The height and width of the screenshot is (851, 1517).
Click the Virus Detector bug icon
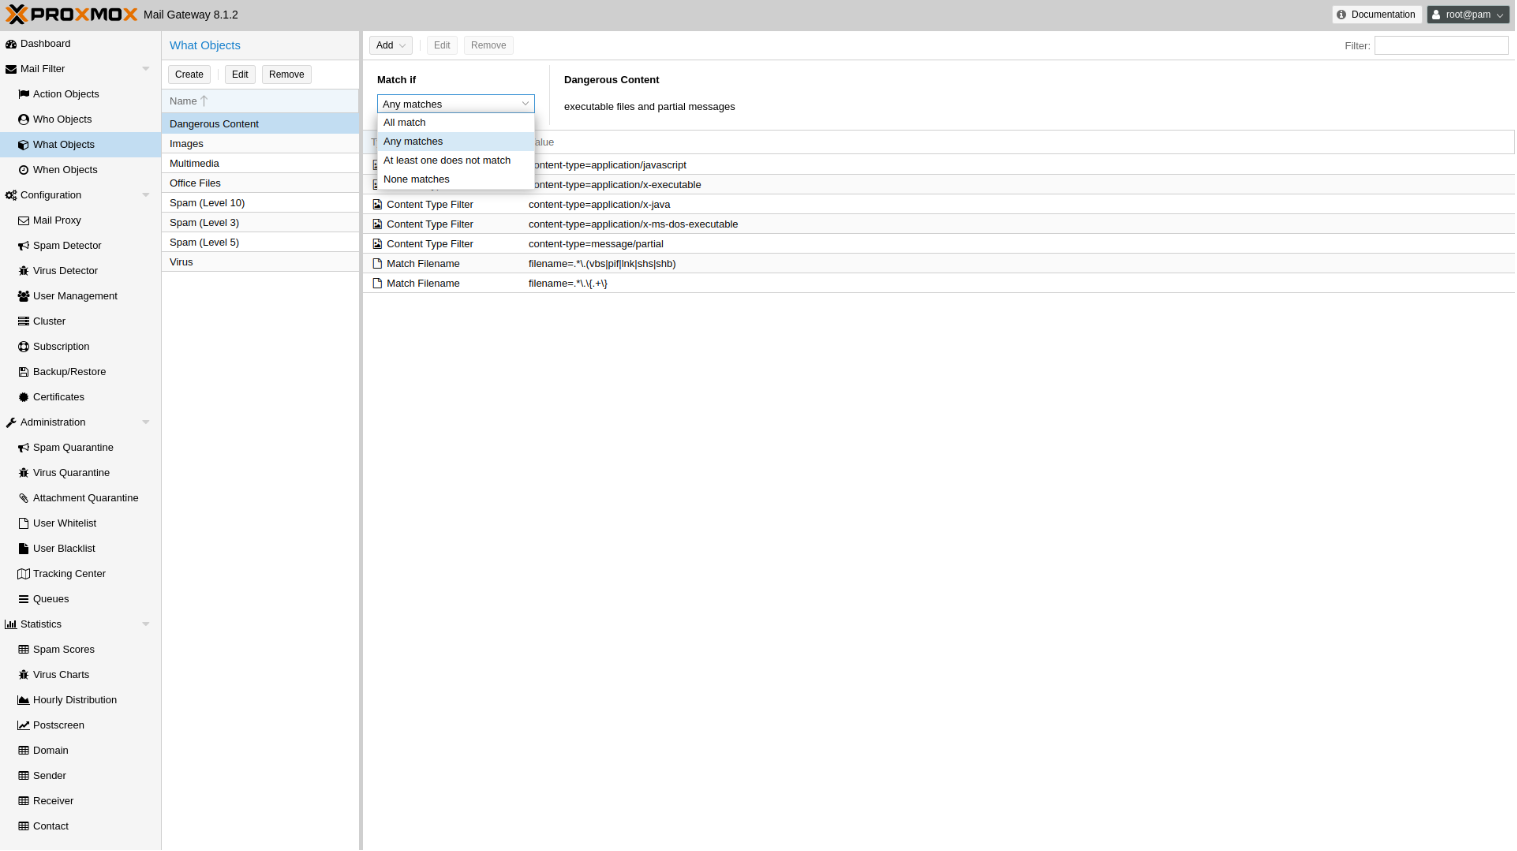pos(23,271)
